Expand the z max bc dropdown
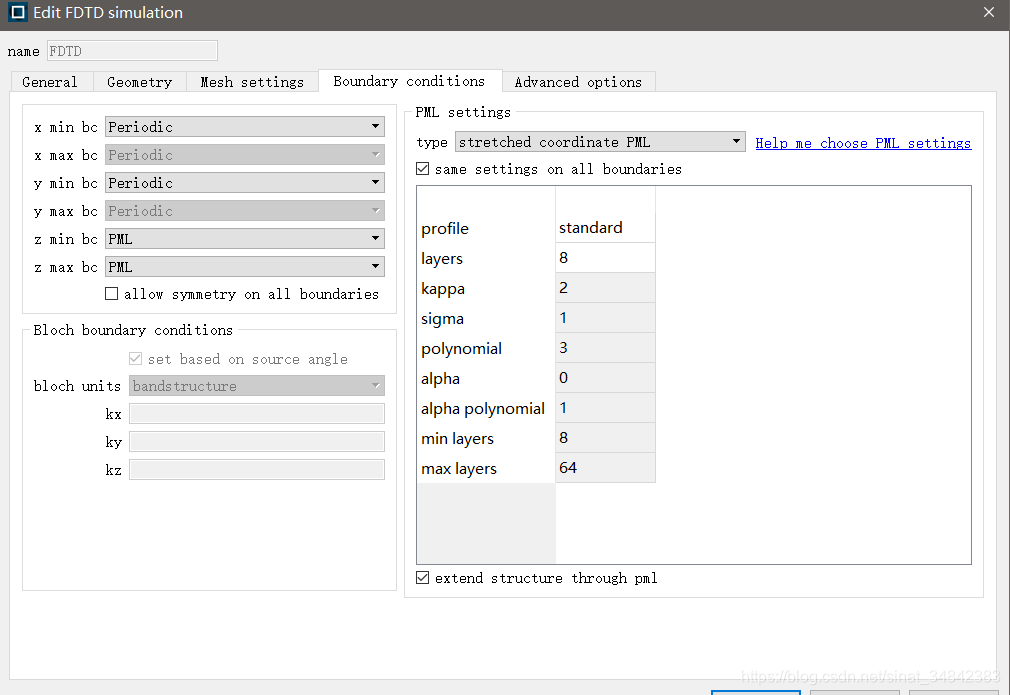 click(x=245, y=267)
